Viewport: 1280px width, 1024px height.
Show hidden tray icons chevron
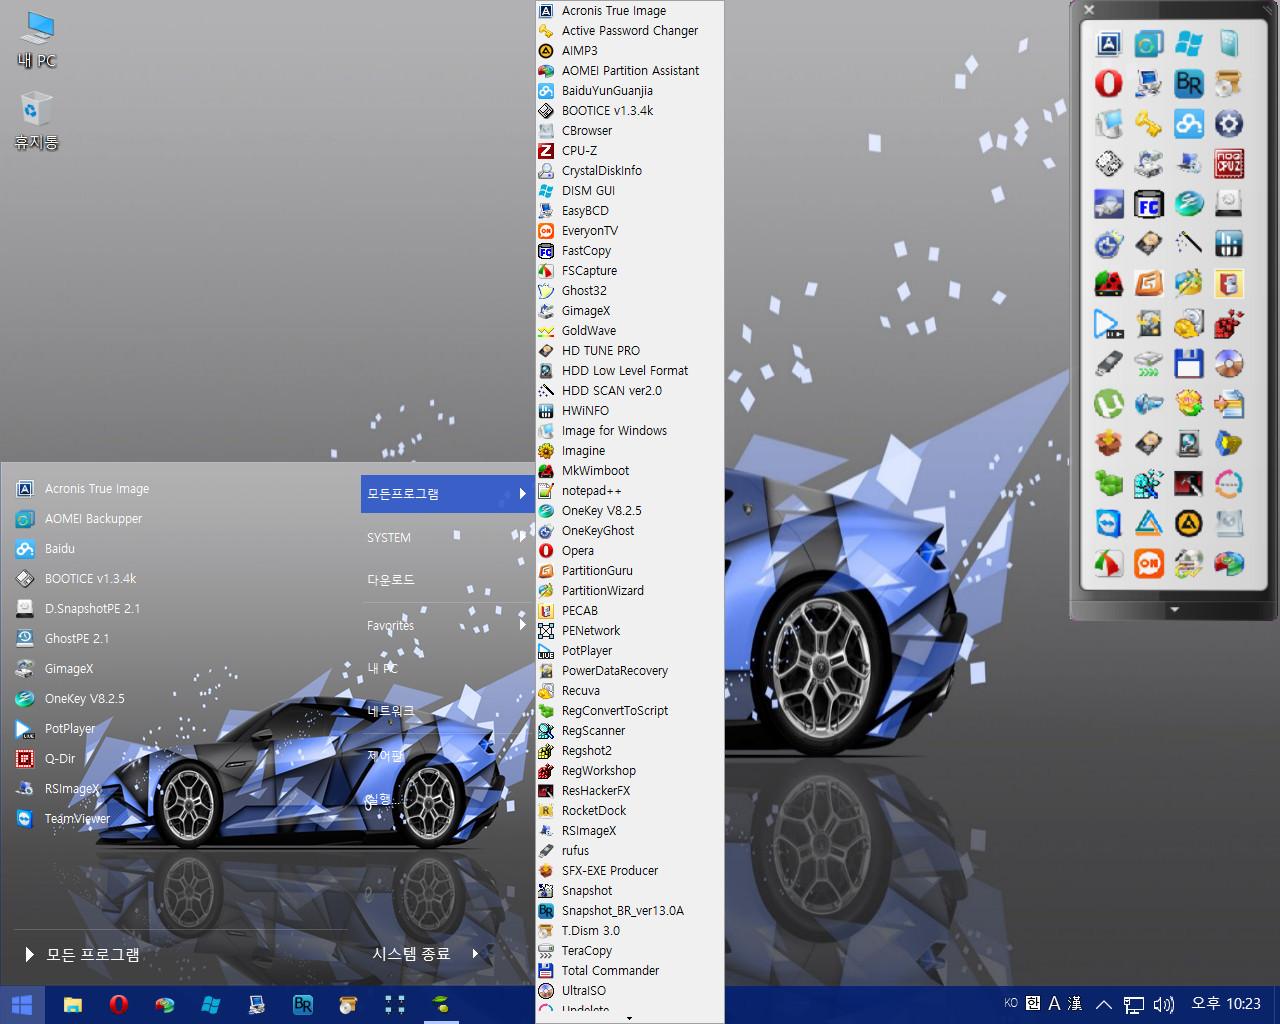click(x=1104, y=1005)
